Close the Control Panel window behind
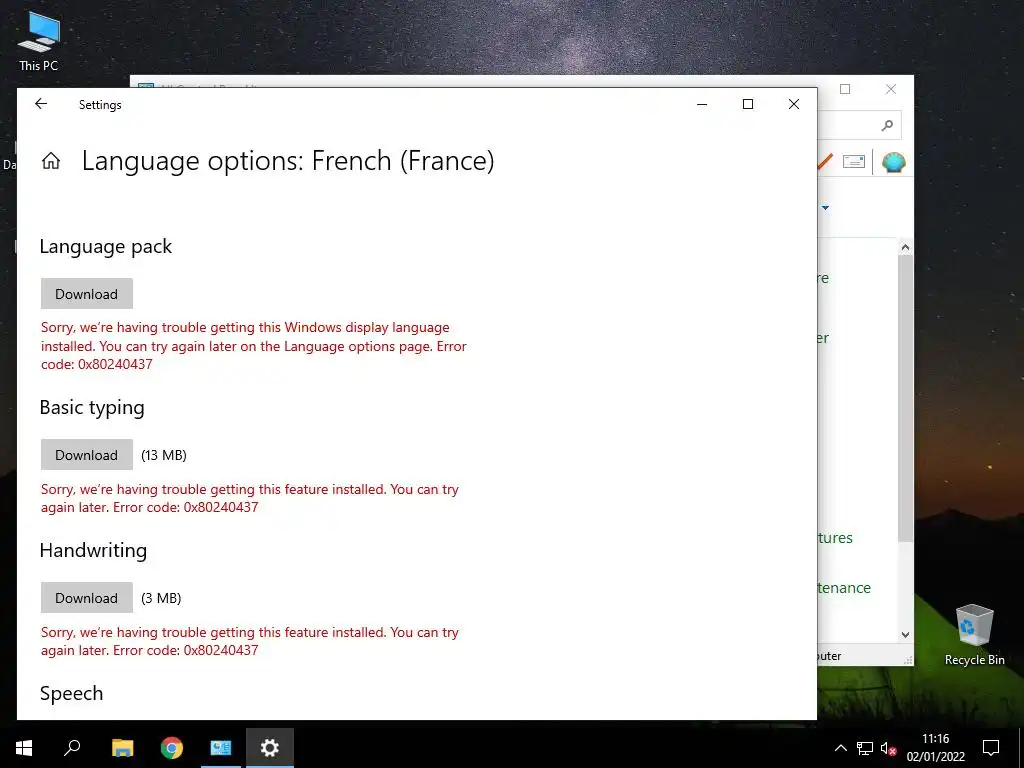1024x768 pixels. [891, 89]
